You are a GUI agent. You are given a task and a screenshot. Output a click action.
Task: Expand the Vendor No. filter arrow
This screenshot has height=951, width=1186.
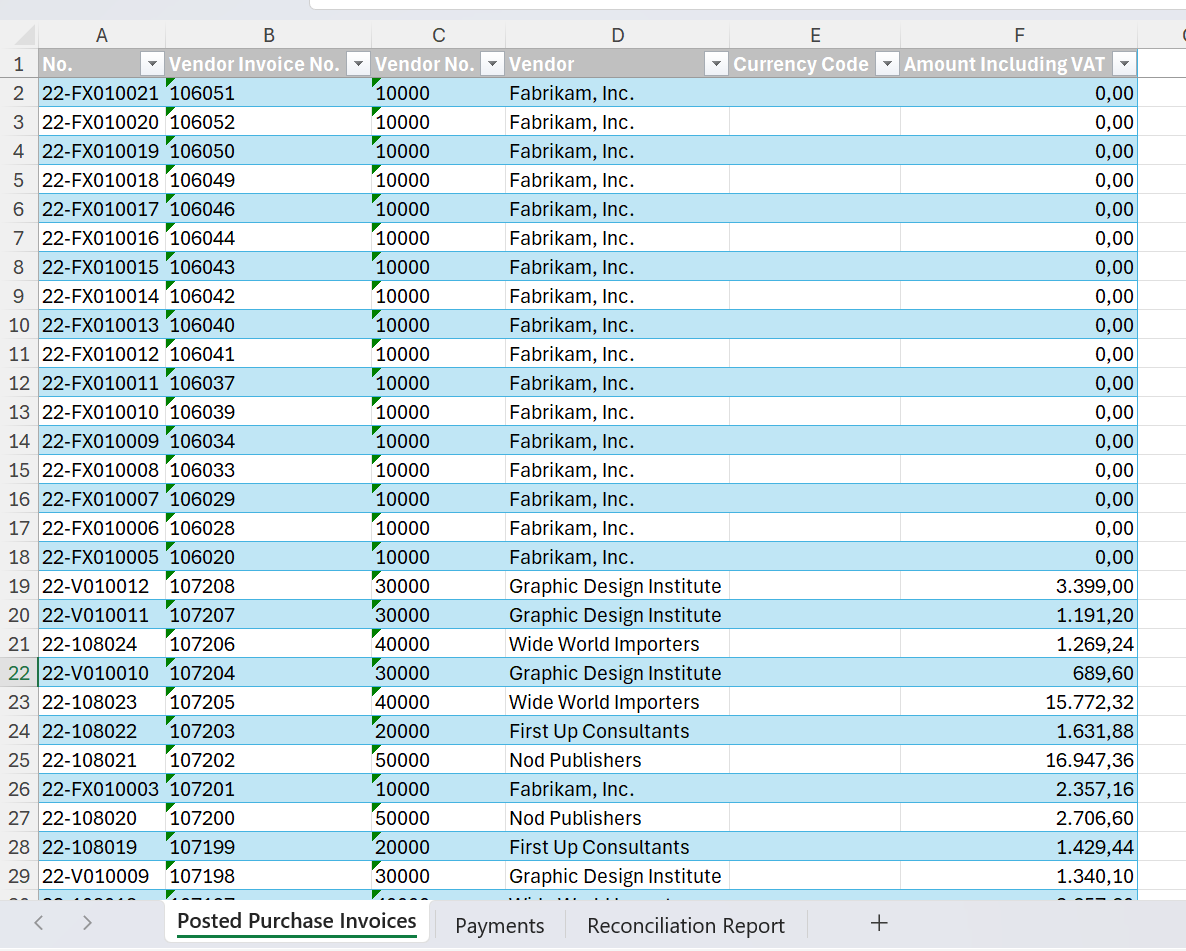pyautogui.click(x=492, y=64)
